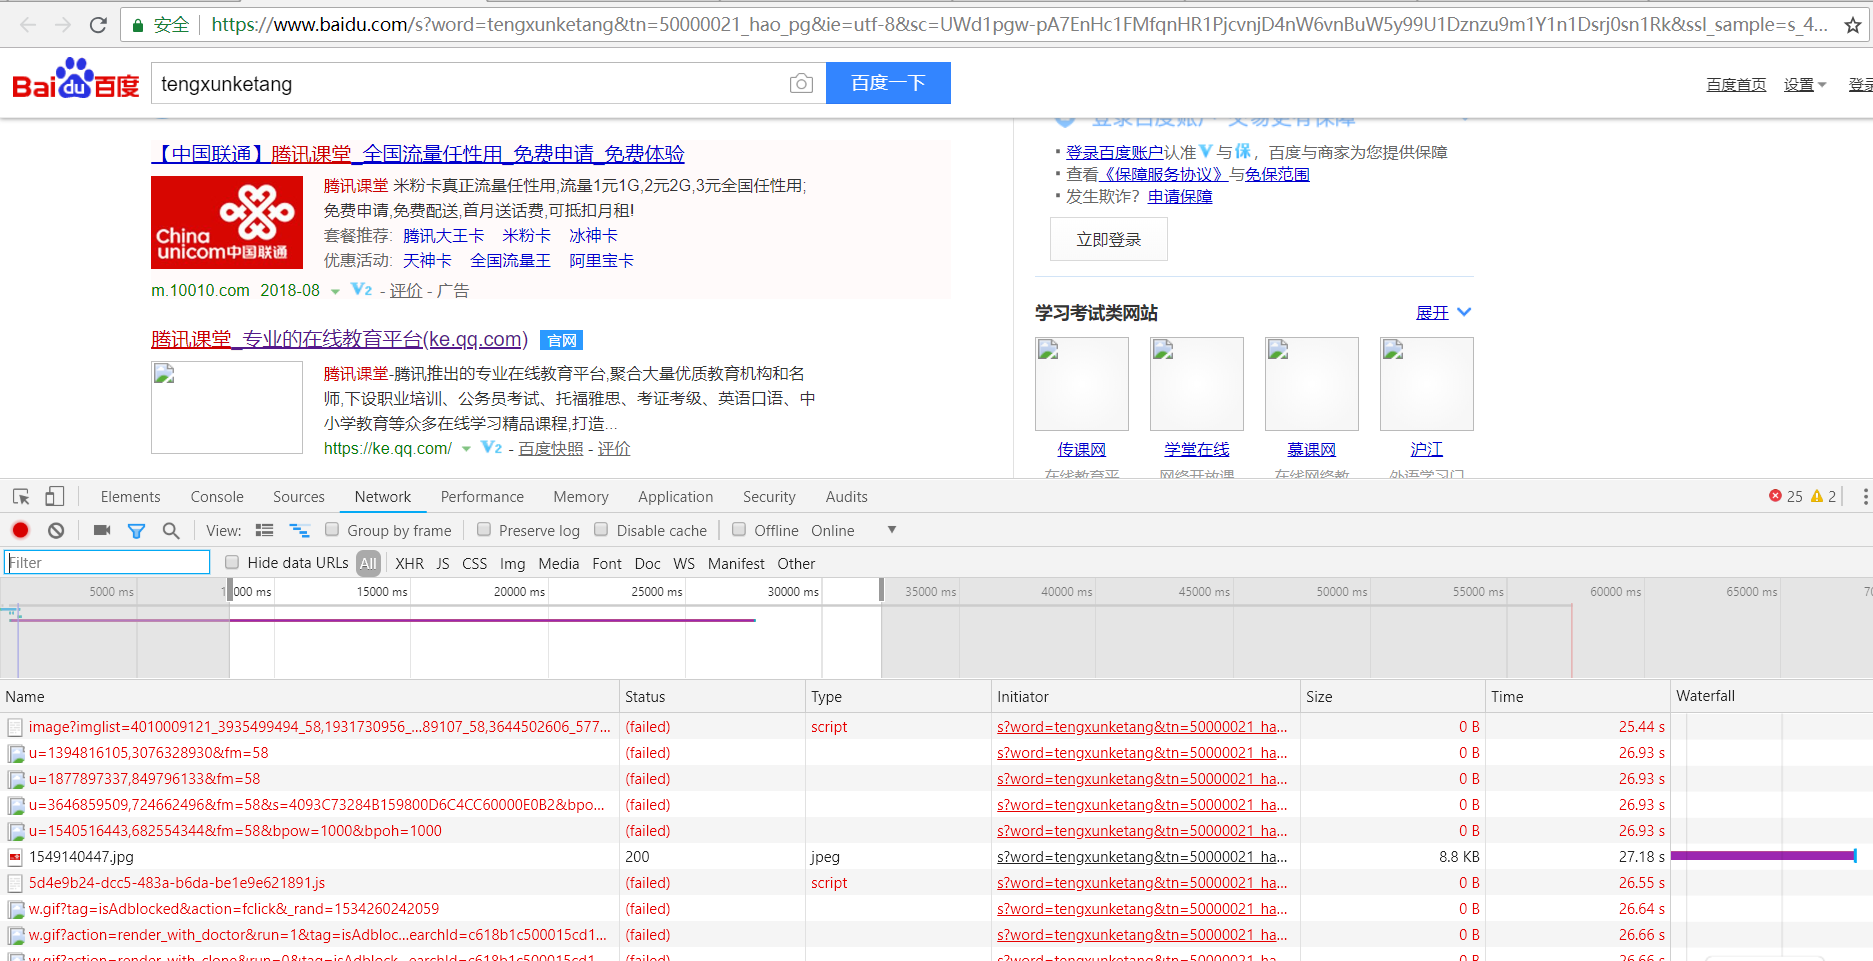Tick the Offline checkbox
This screenshot has width=1873, height=961.
coord(739,529)
